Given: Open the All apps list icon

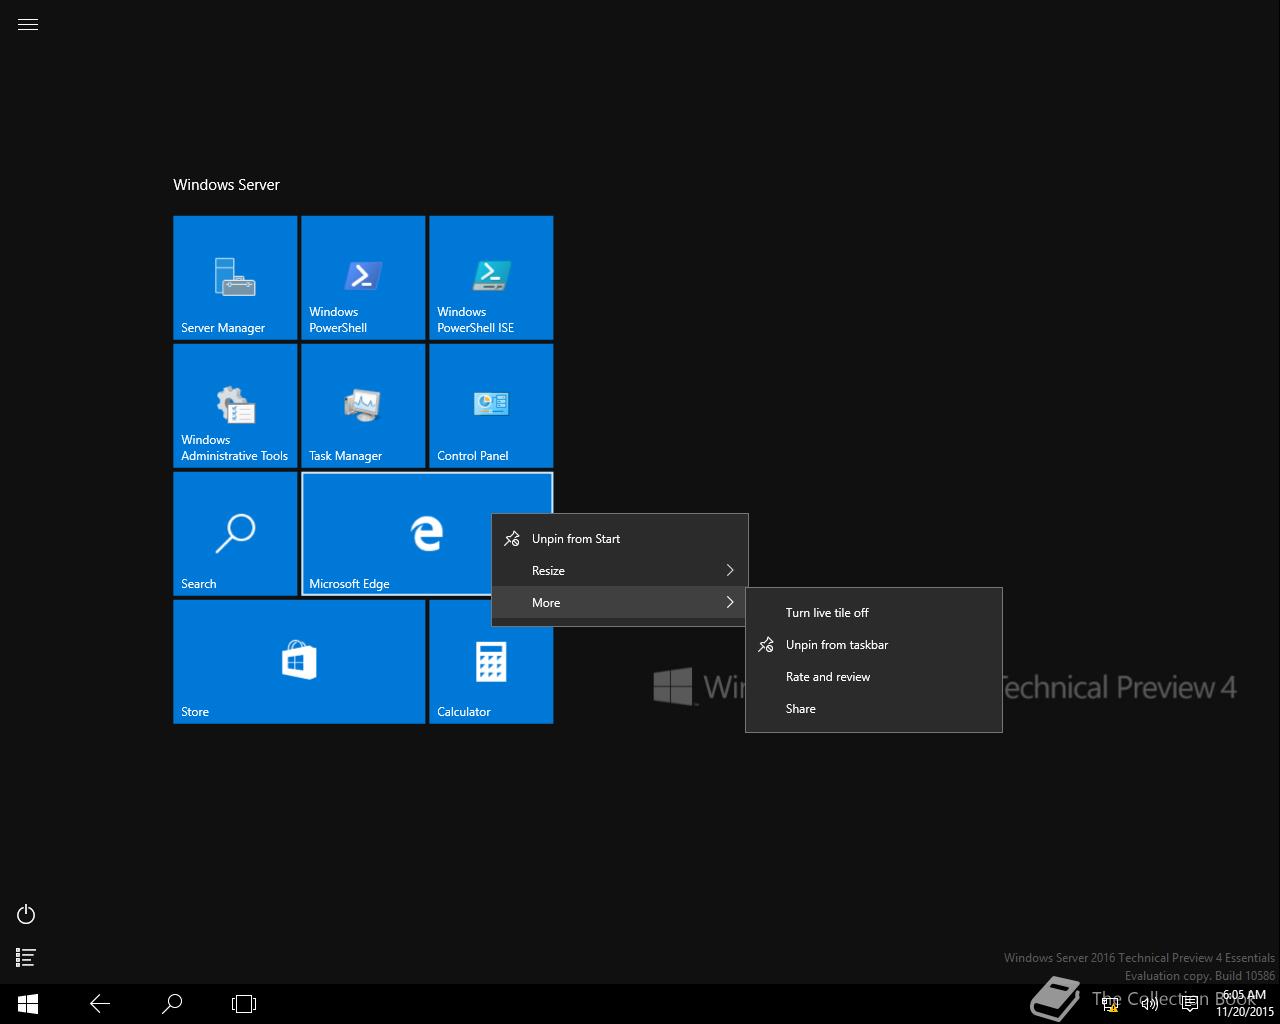Looking at the screenshot, I should coord(26,958).
